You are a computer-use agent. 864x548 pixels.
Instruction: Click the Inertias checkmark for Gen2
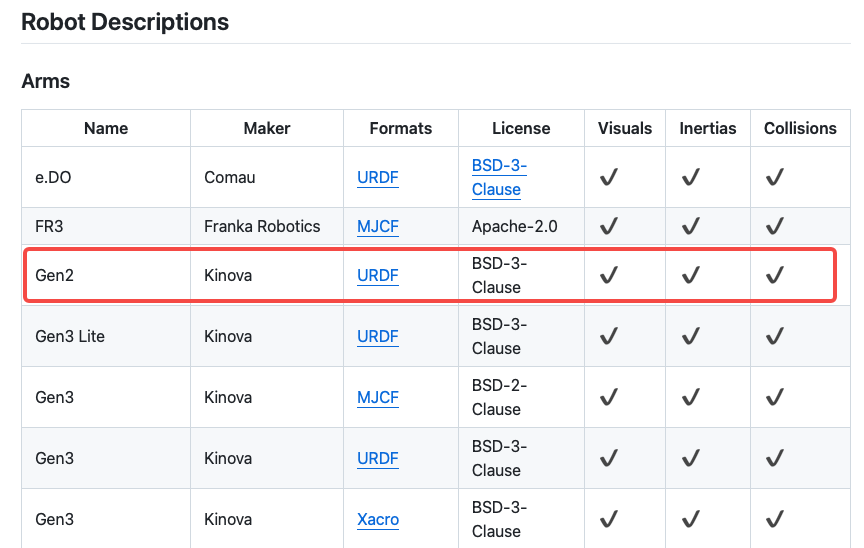point(690,275)
